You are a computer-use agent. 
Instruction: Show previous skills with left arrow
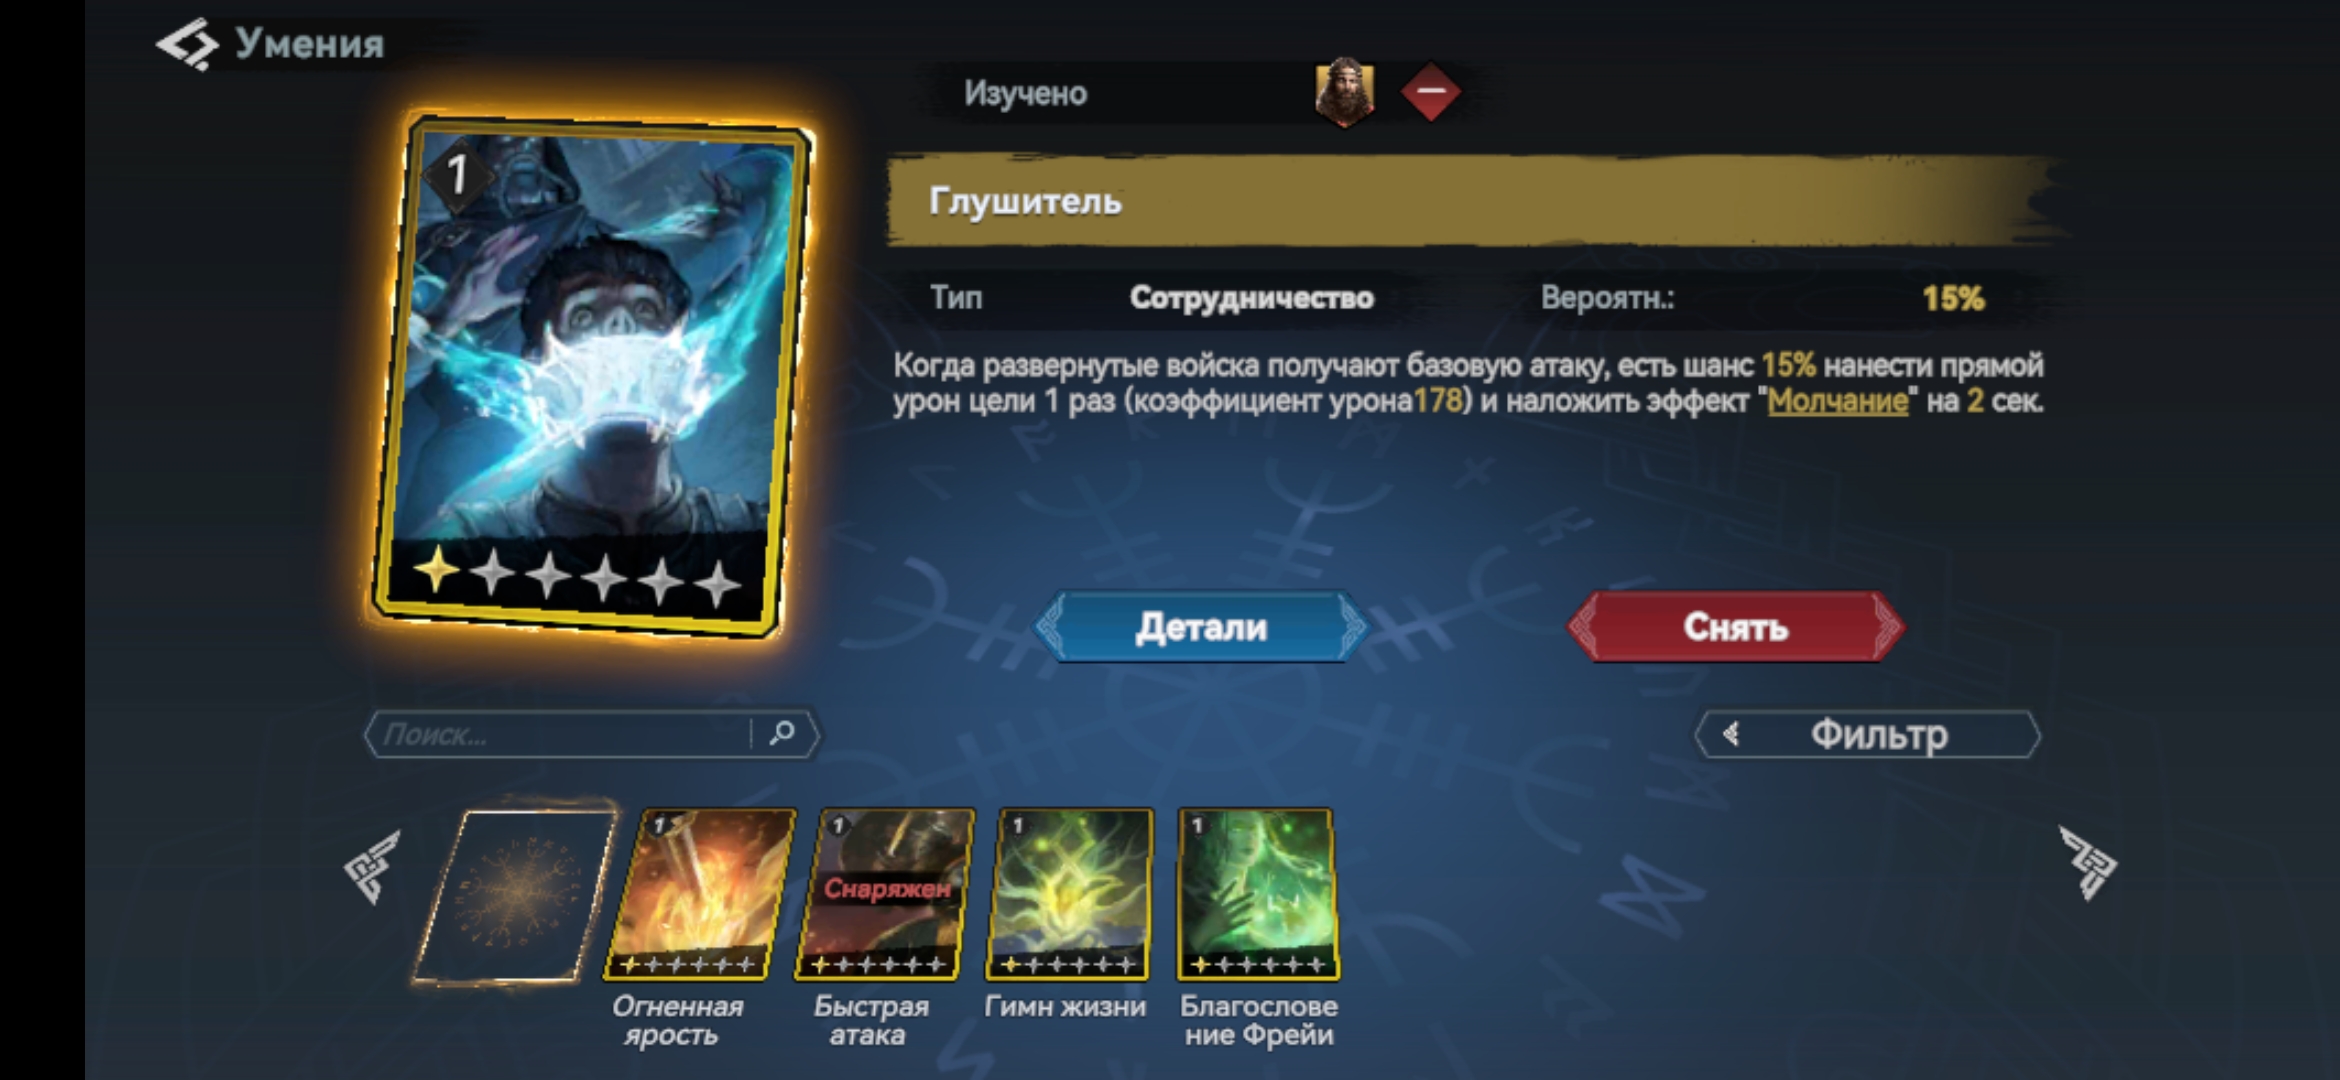coord(372,866)
